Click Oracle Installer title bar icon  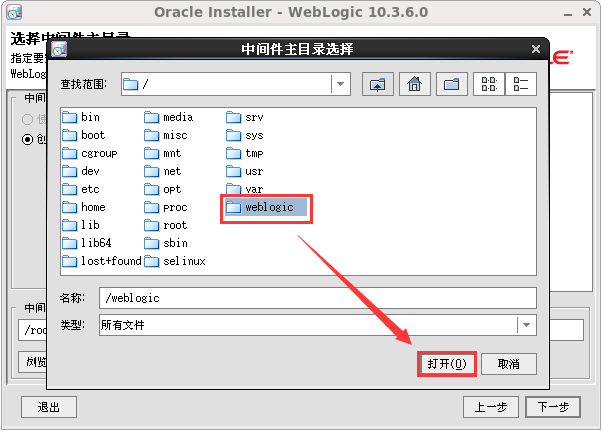point(14,12)
